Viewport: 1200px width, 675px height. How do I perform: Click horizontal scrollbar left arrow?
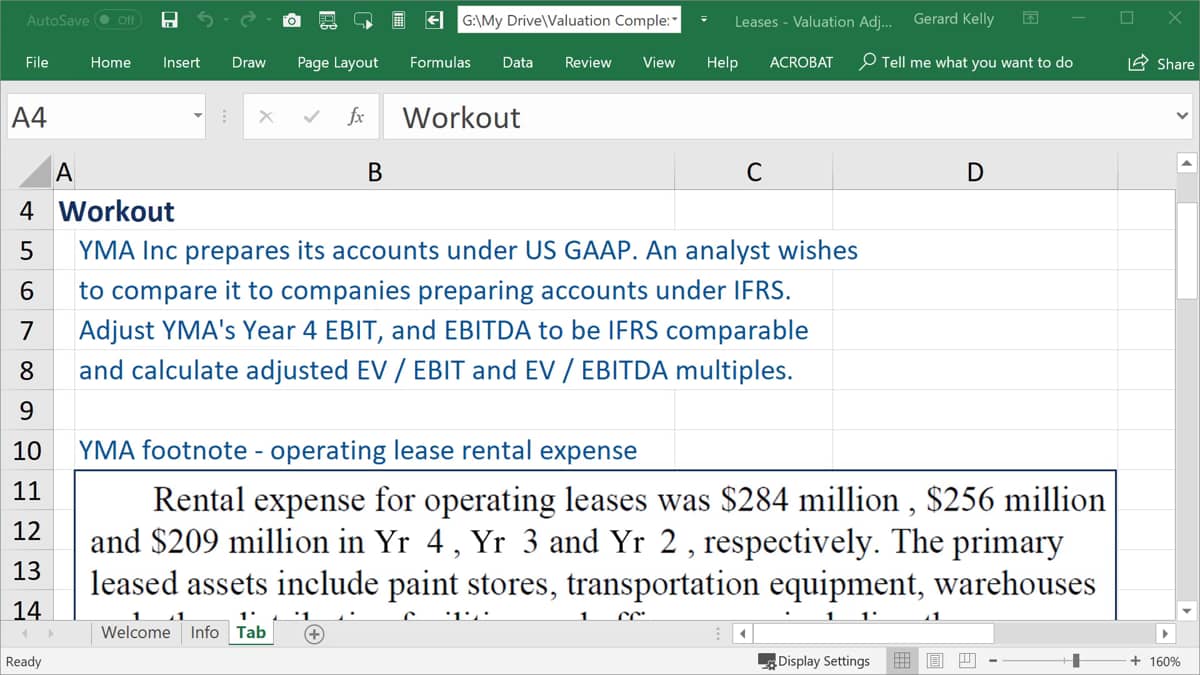pyautogui.click(x=743, y=633)
